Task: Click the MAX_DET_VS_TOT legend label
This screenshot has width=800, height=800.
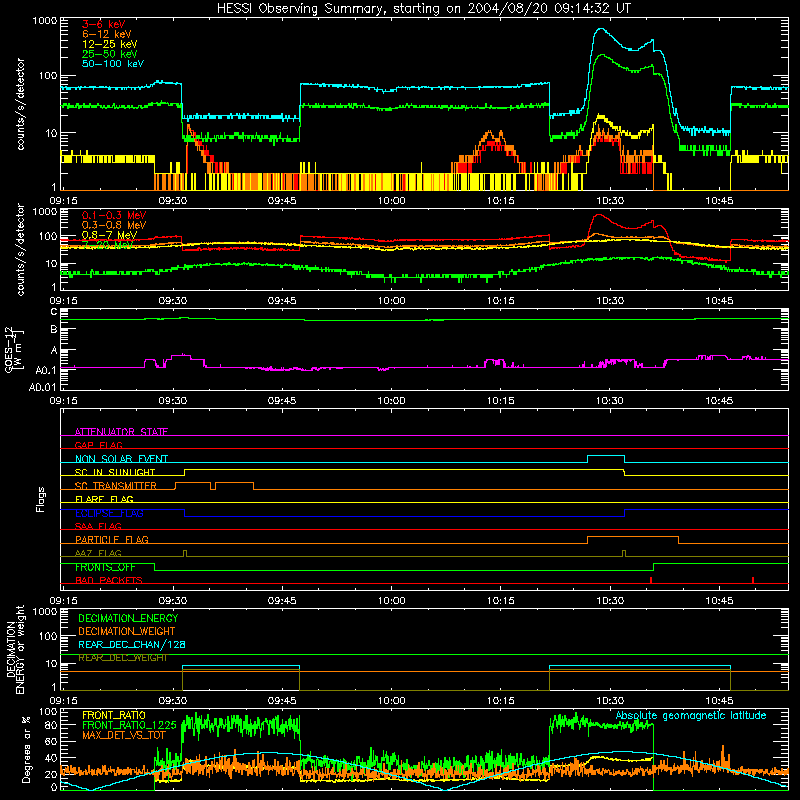Action: (124, 735)
